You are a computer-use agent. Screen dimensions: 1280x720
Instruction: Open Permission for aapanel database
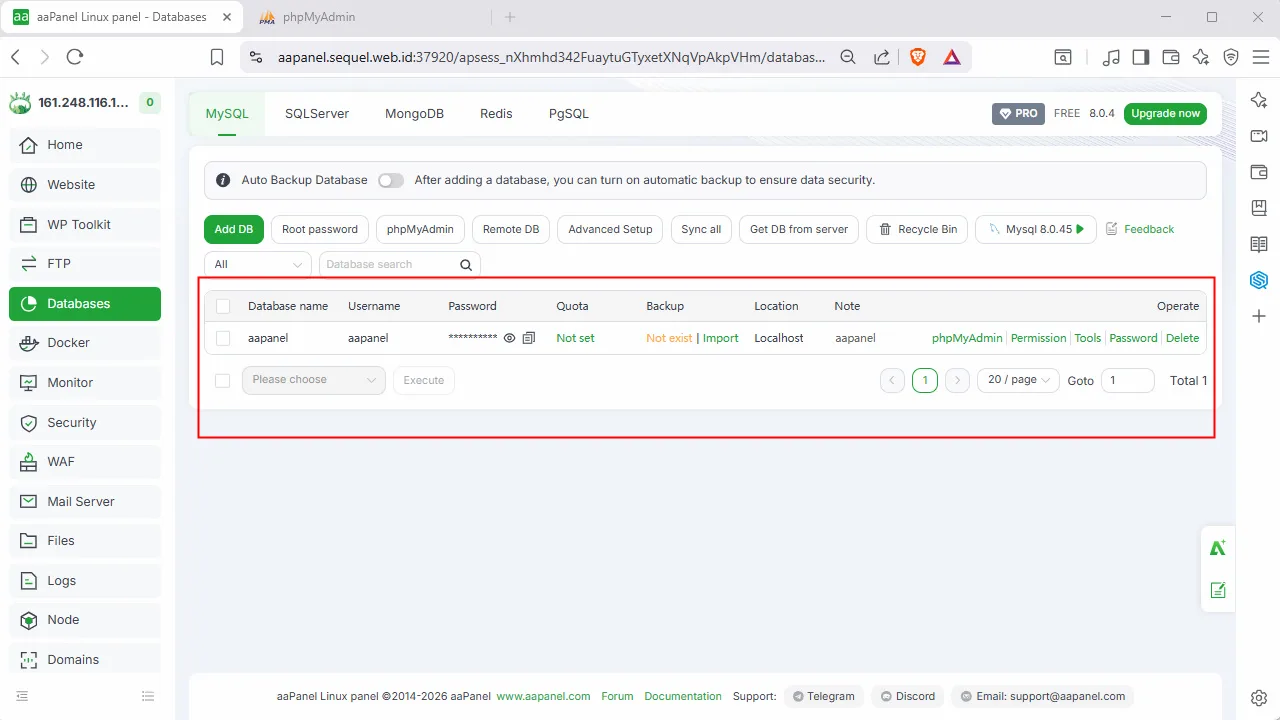tap(1038, 338)
